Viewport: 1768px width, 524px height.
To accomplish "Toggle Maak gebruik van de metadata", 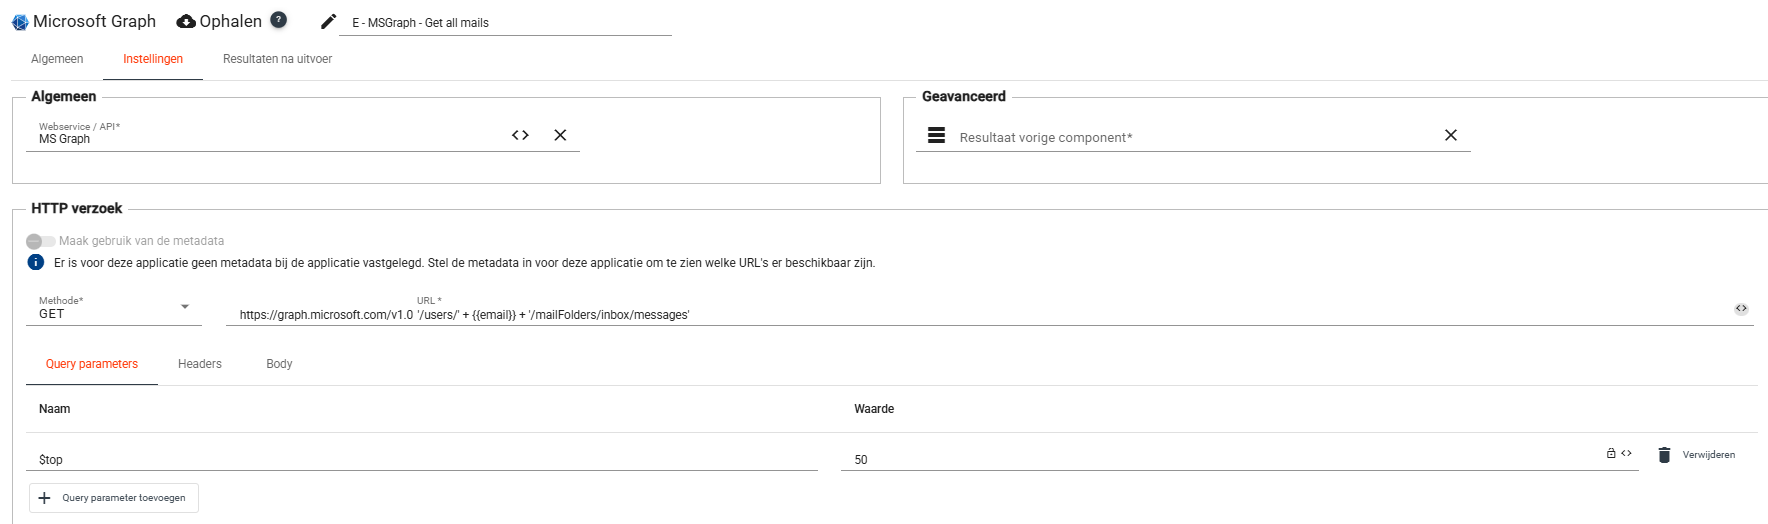I will pyautogui.click(x=41, y=241).
